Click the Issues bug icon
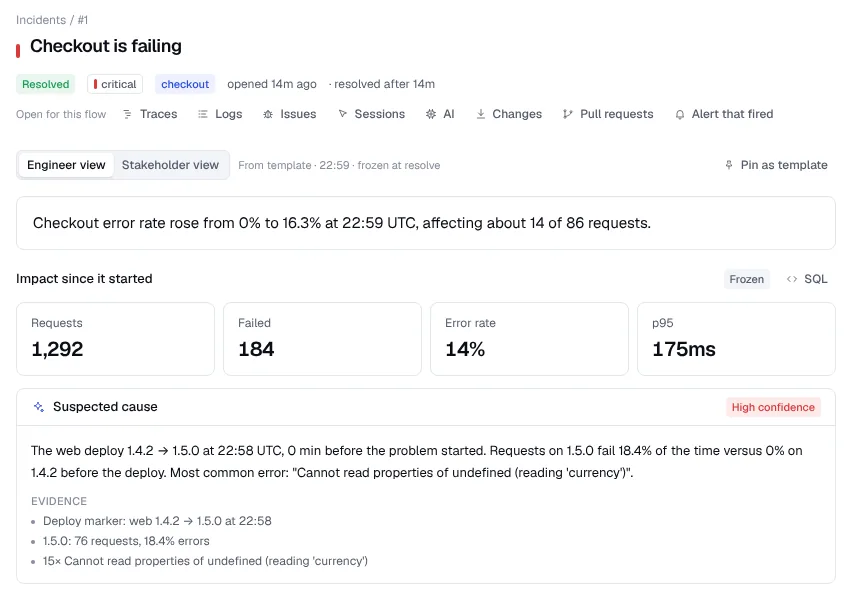Image resolution: width=852 pixels, height=590 pixels. pyautogui.click(x=268, y=114)
